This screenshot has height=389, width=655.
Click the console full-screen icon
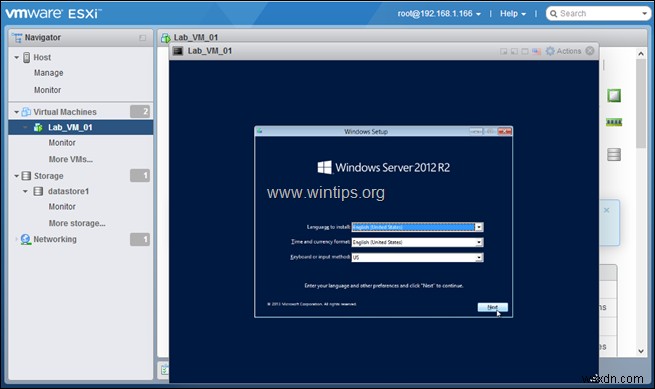pos(525,51)
